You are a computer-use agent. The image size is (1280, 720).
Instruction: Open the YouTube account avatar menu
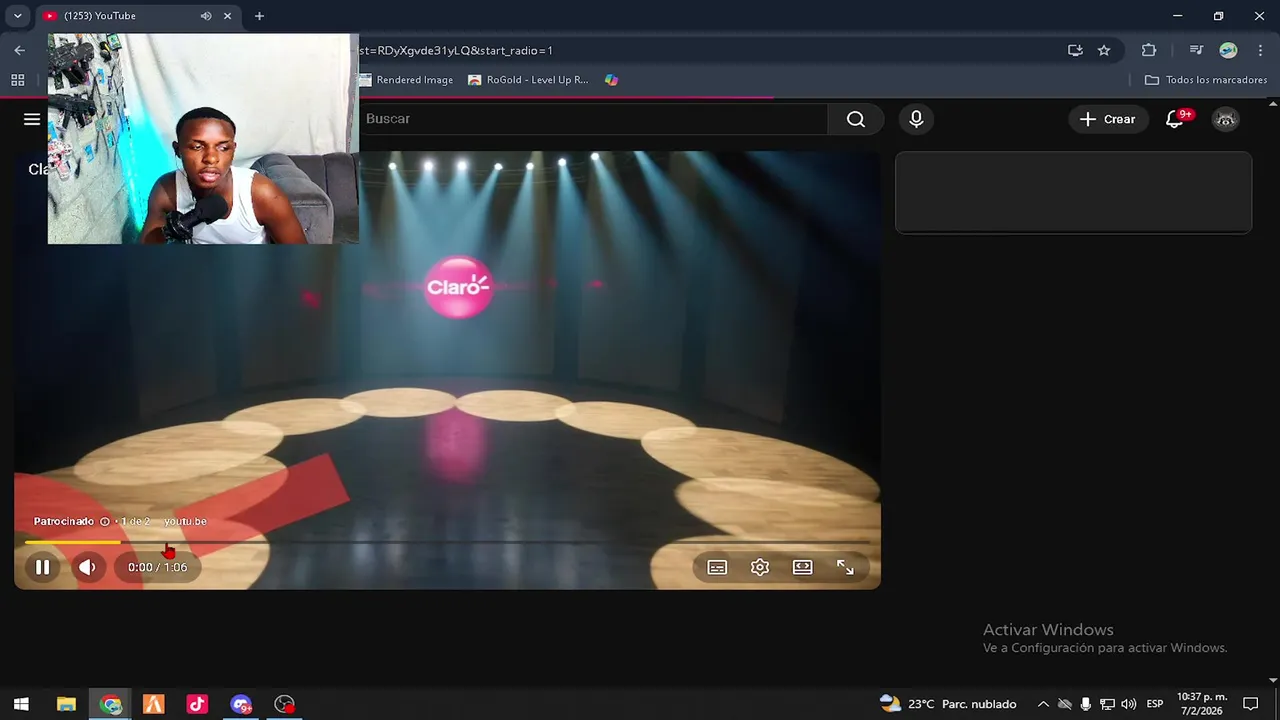click(x=1226, y=119)
